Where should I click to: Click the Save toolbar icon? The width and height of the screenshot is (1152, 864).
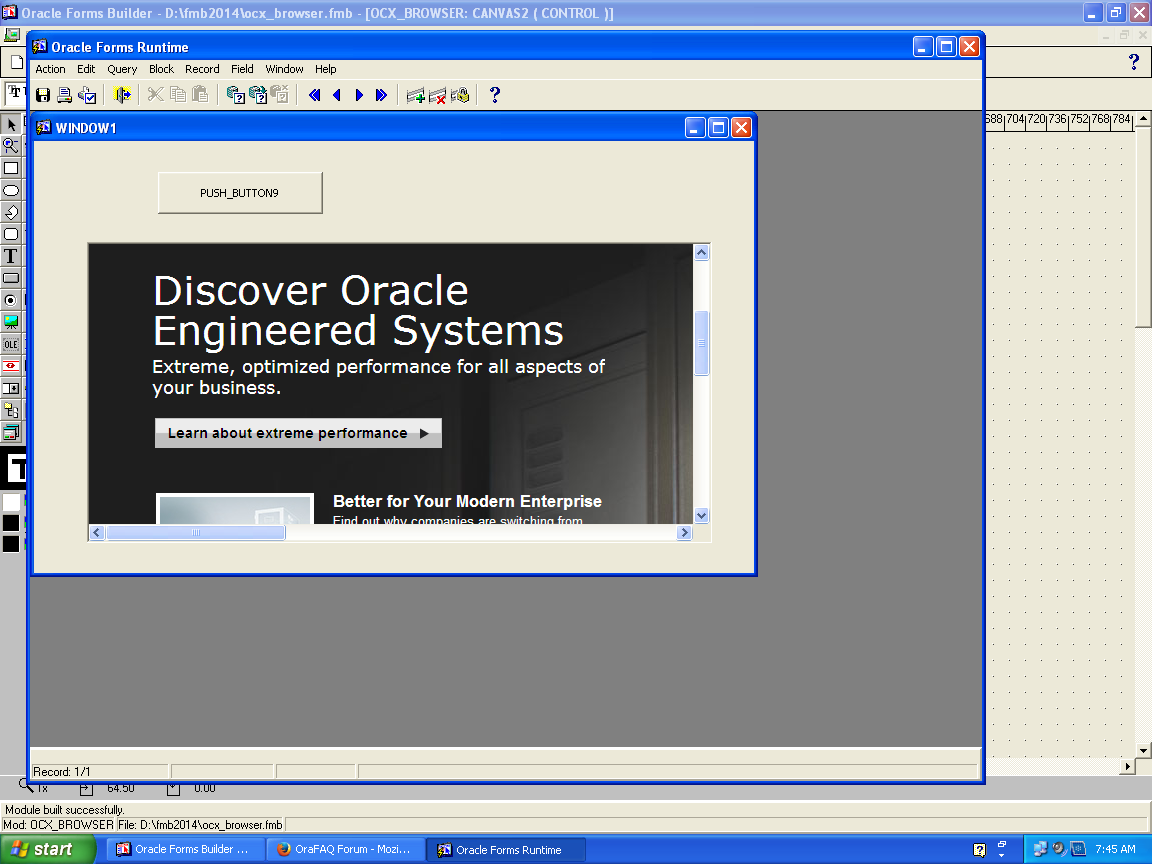point(43,95)
